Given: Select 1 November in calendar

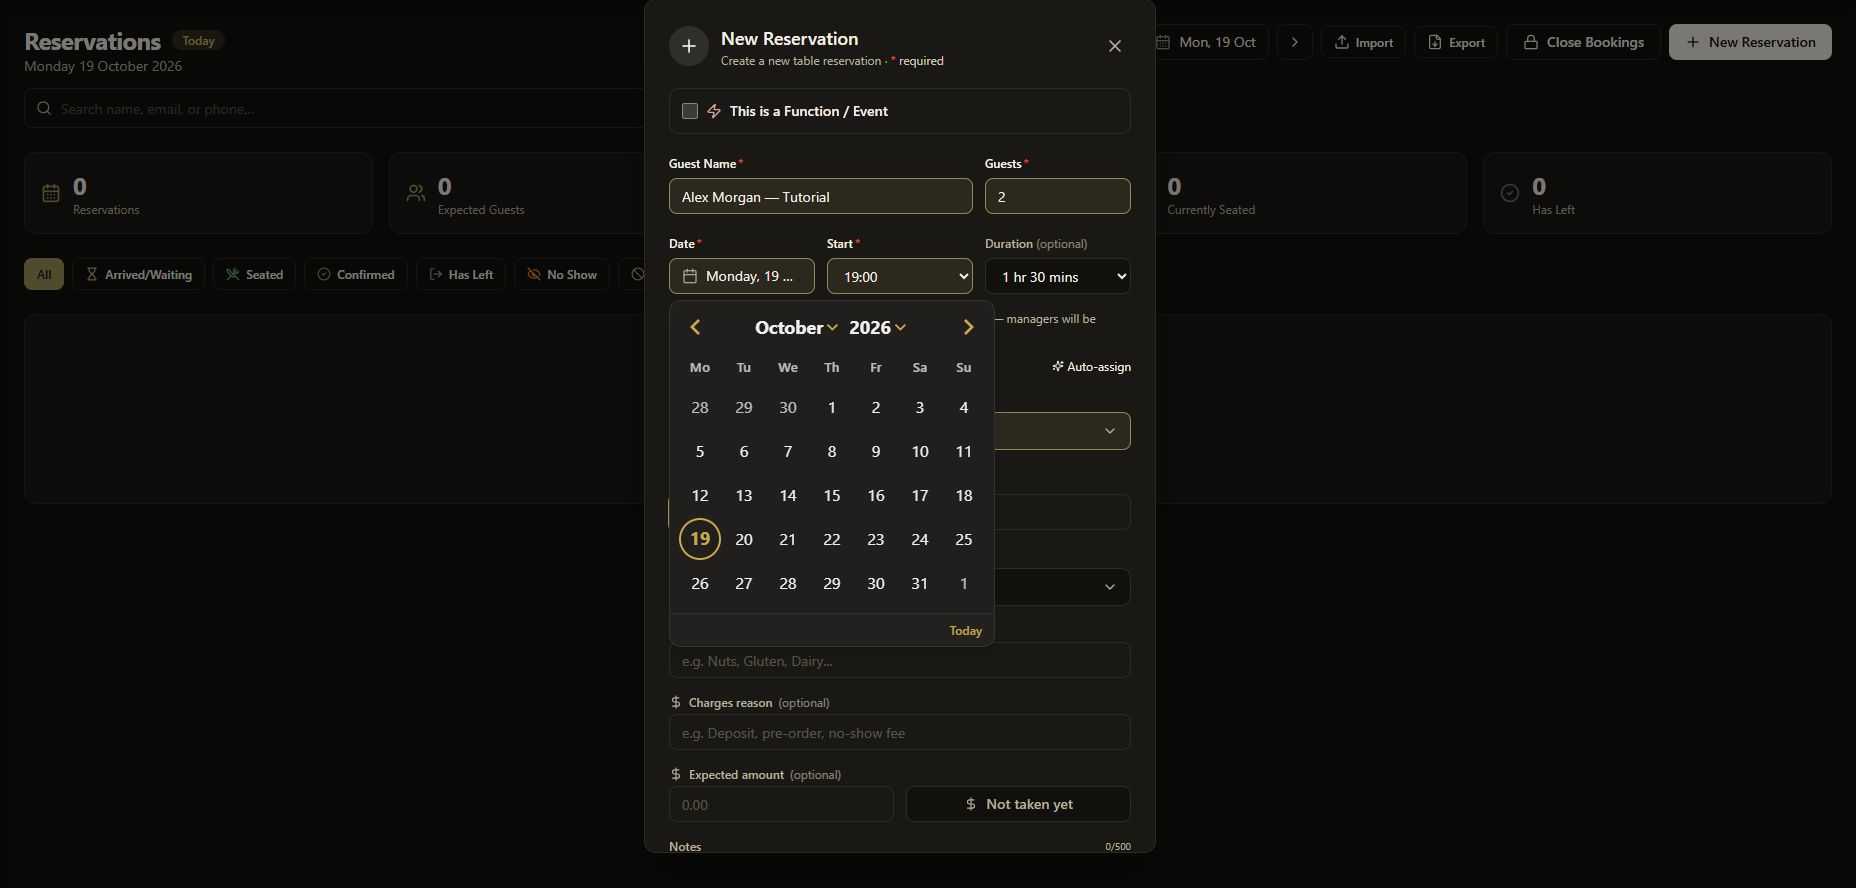Looking at the screenshot, I should [964, 583].
